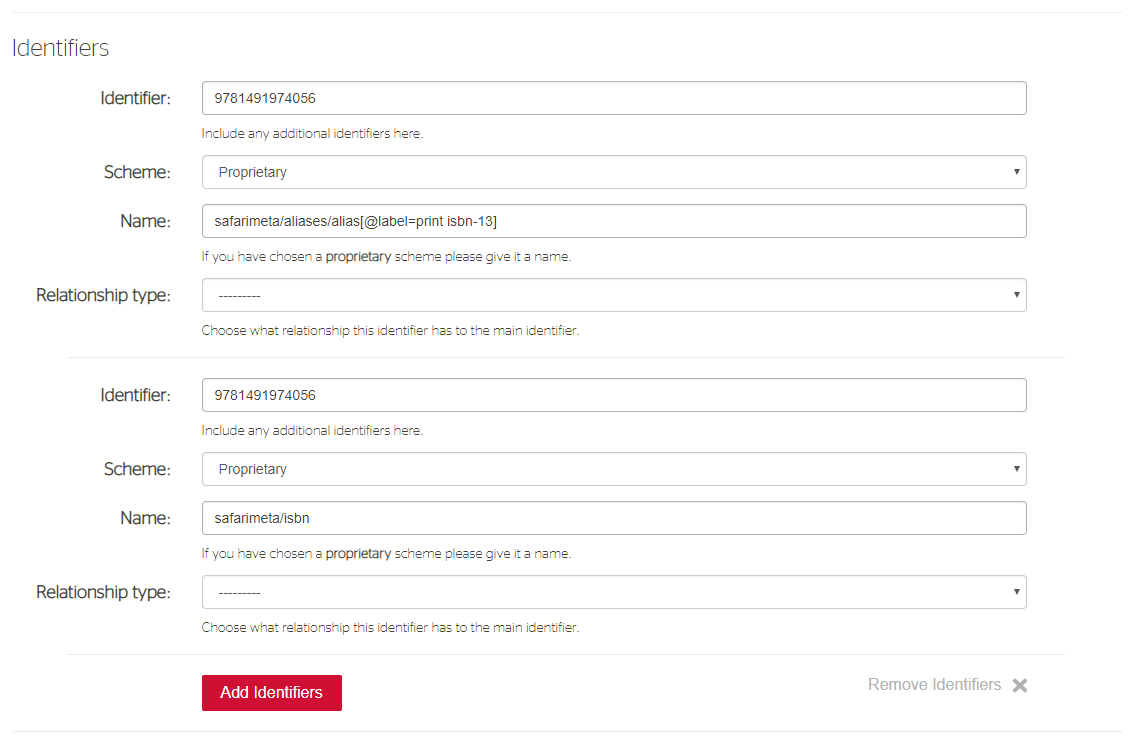This screenshot has width=1134, height=744.
Task: Click the Name: label beside safarimeta/isbn
Action: pyautogui.click(x=145, y=518)
